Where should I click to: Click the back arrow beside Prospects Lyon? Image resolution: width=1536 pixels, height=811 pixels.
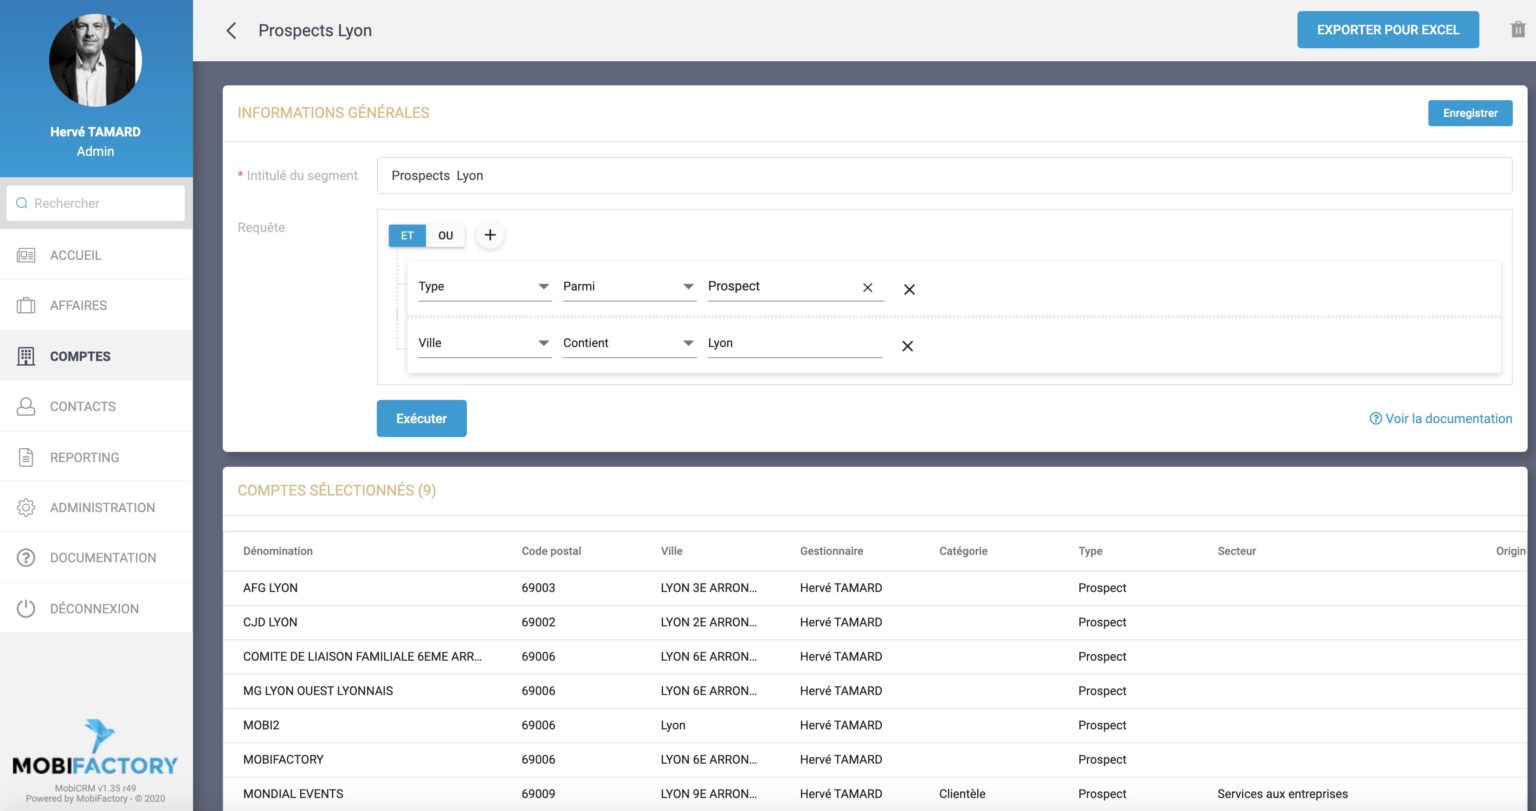point(231,31)
